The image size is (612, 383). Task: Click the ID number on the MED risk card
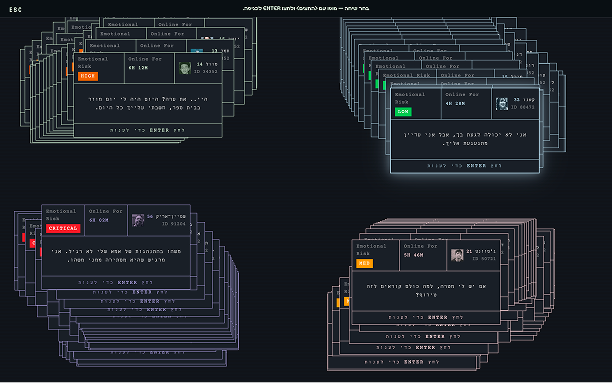click(x=484, y=258)
